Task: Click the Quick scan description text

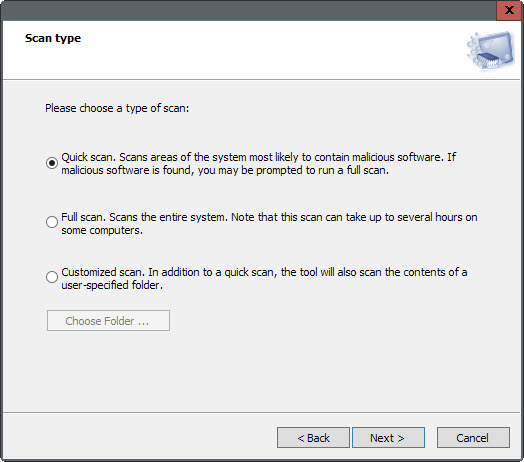Action: click(x=259, y=163)
